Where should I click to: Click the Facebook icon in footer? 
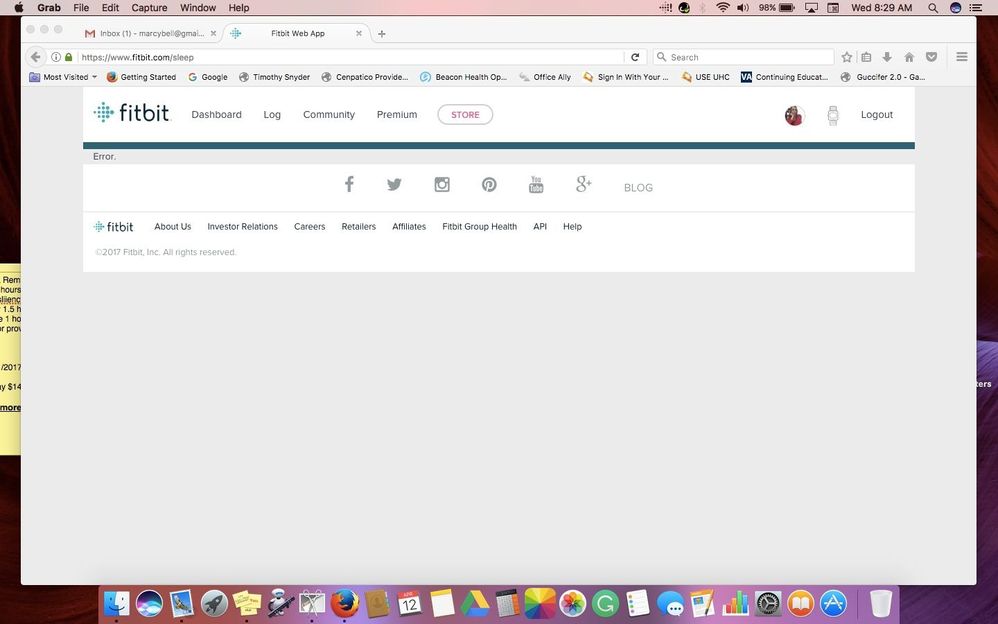click(x=349, y=184)
